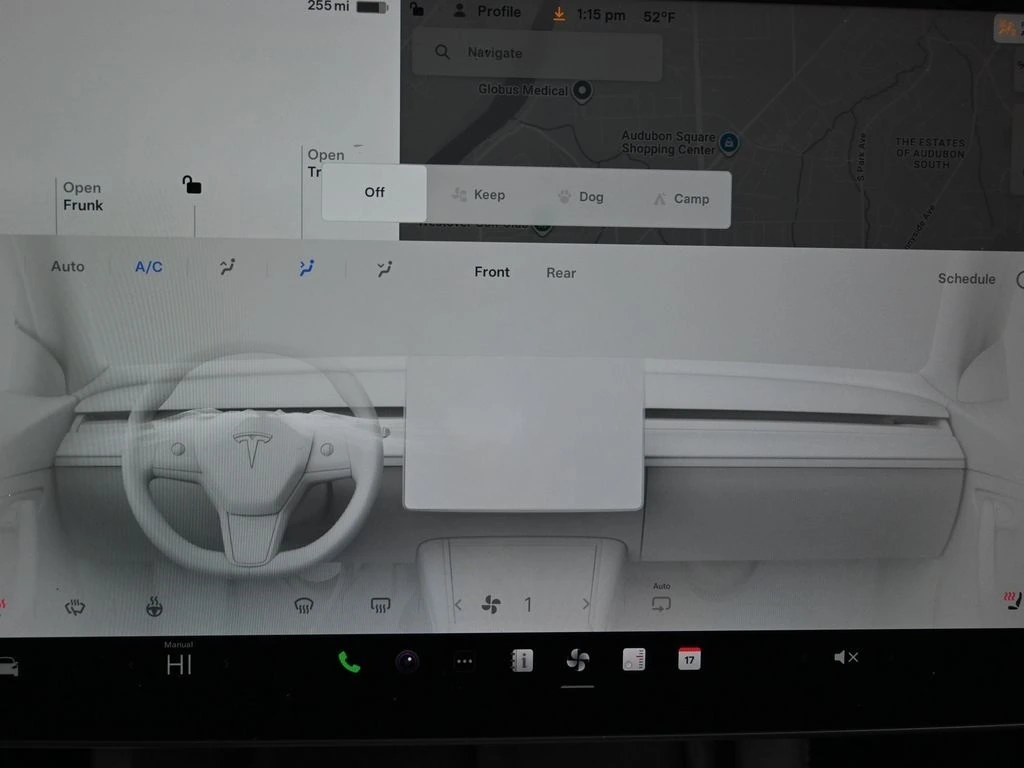Turn on the front windshield defrost
Image resolution: width=1024 pixels, height=768 pixels.
click(x=304, y=605)
